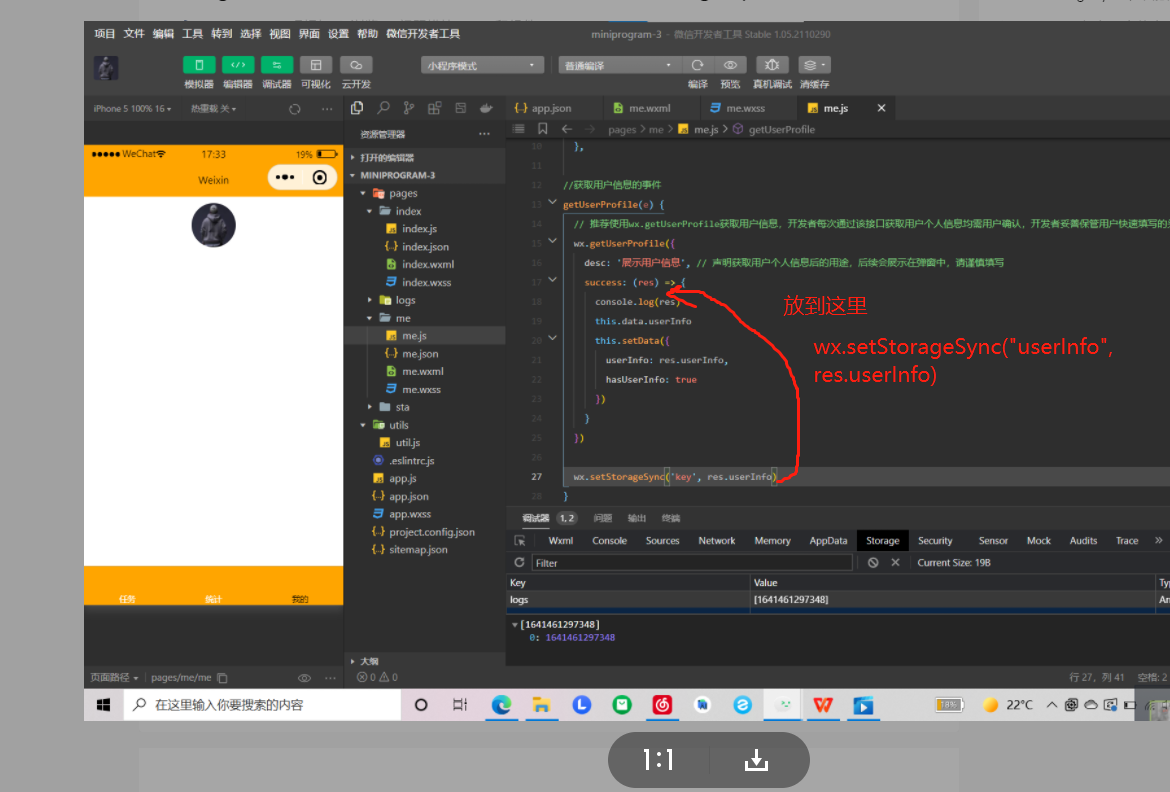Click the Windows taskbar search box
The width and height of the screenshot is (1170, 792).
(x=262, y=705)
